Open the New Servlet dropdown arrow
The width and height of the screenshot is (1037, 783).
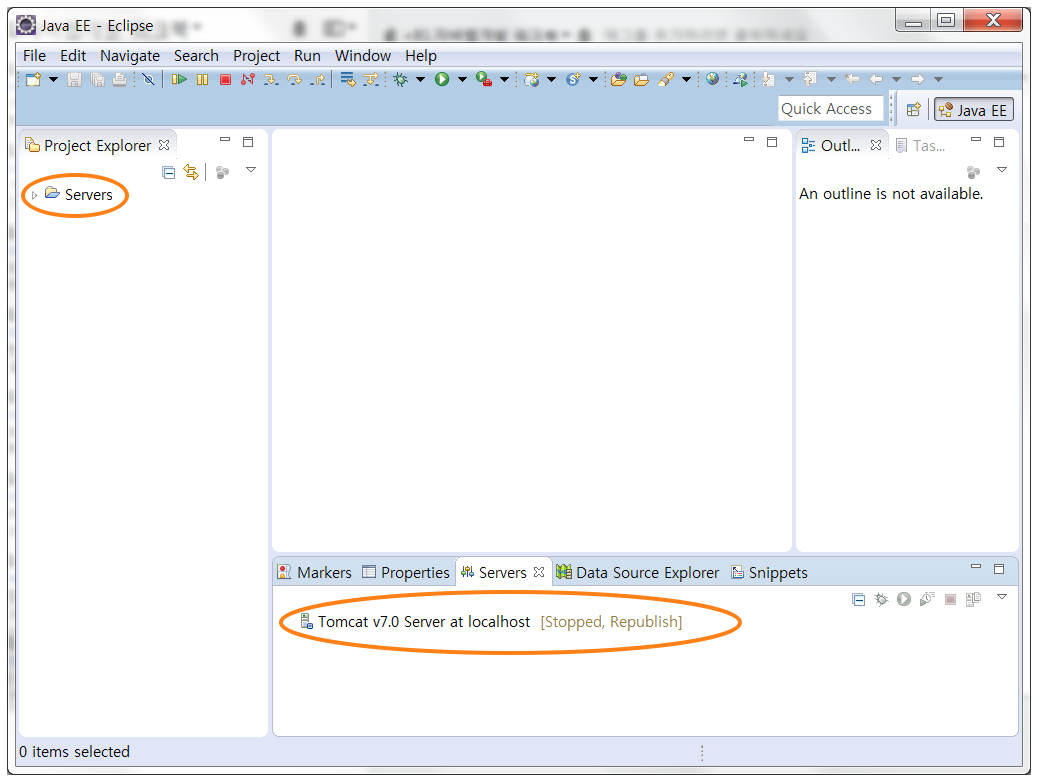pyautogui.click(x=593, y=79)
